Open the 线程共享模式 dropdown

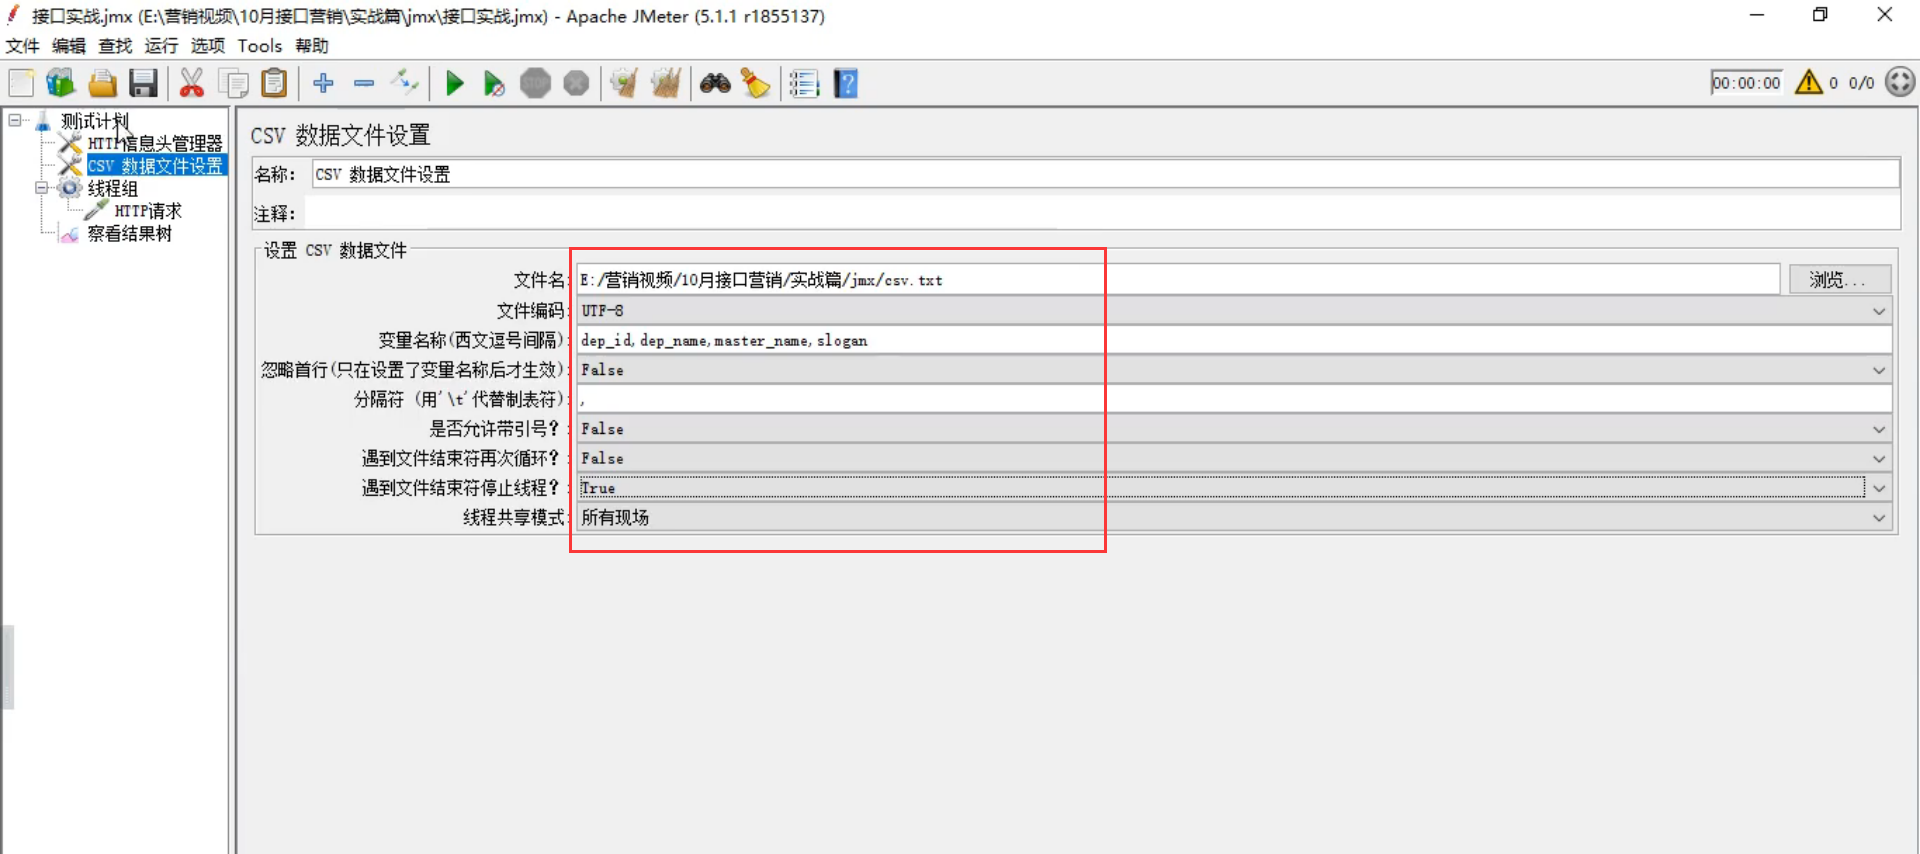pos(1234,517)
